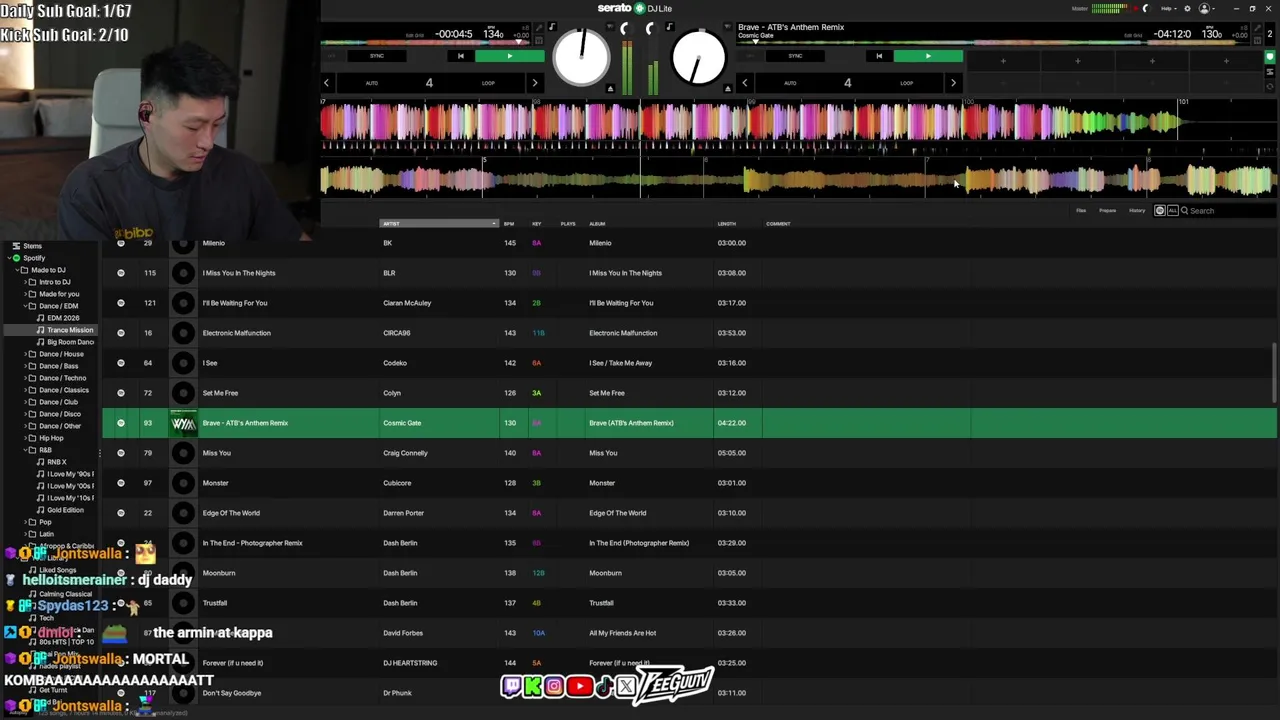Click the Brave ATB's Anthem Remix album art
The width and height of the screenshot is (1280, 720).
(183, 423)
